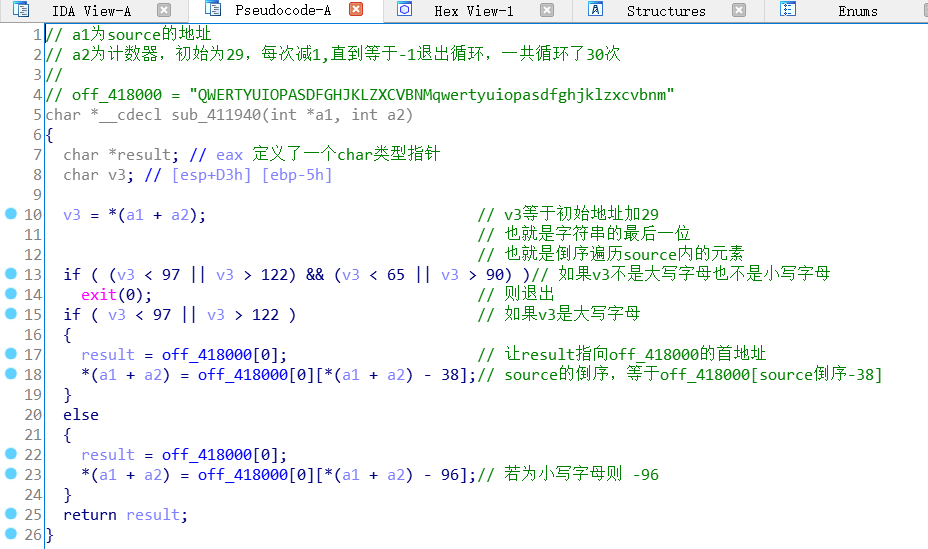The image size is (928, 549).
Task: Click variable result in the return statement
Action: [153, 515]
